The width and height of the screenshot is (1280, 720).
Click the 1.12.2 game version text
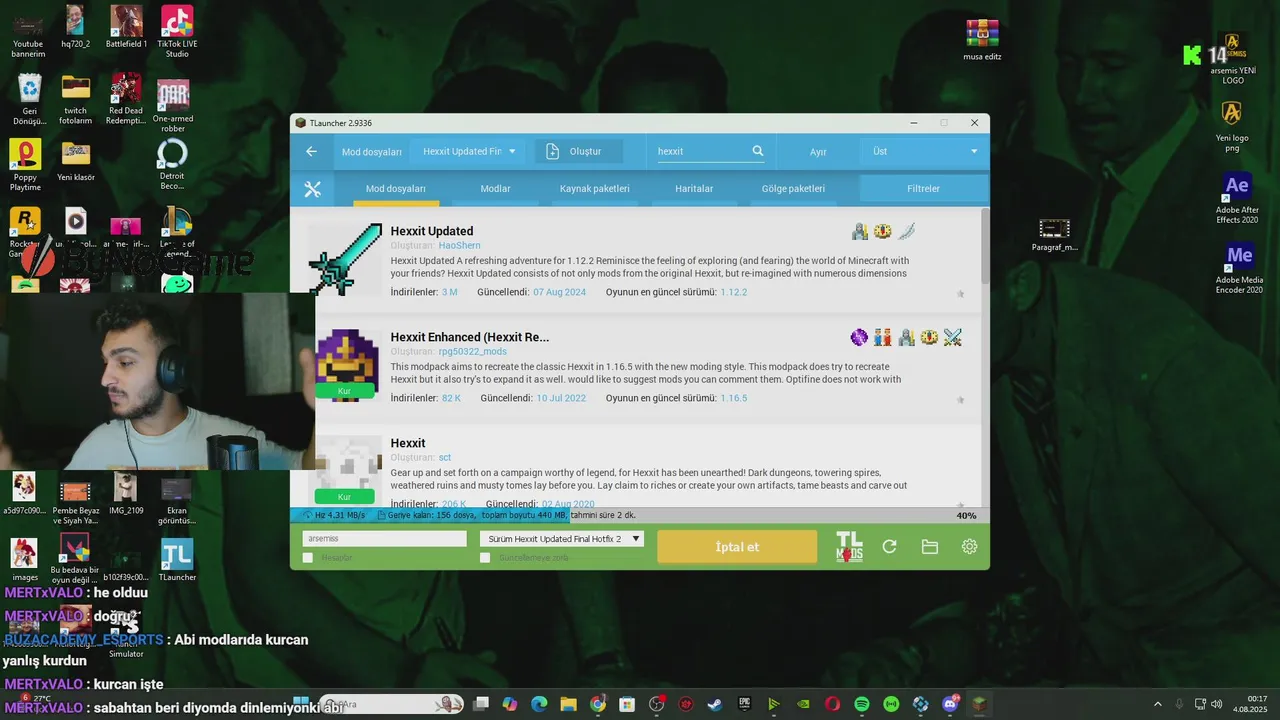click(734, 292)
